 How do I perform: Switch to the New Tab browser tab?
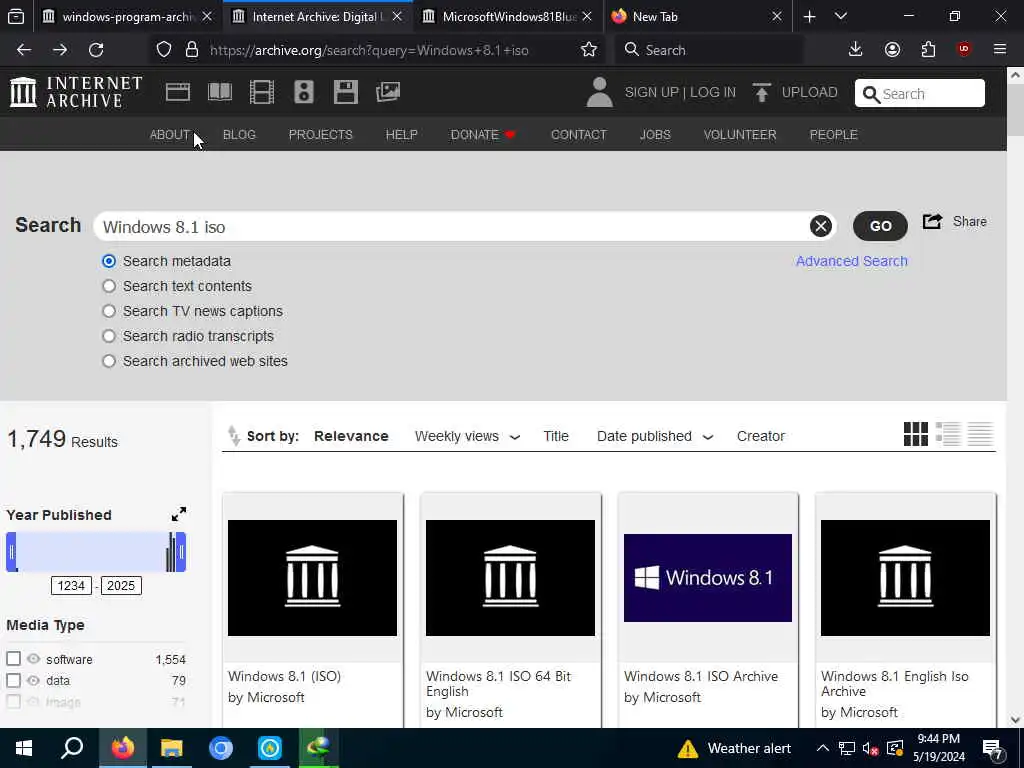[x=697, y=16]
